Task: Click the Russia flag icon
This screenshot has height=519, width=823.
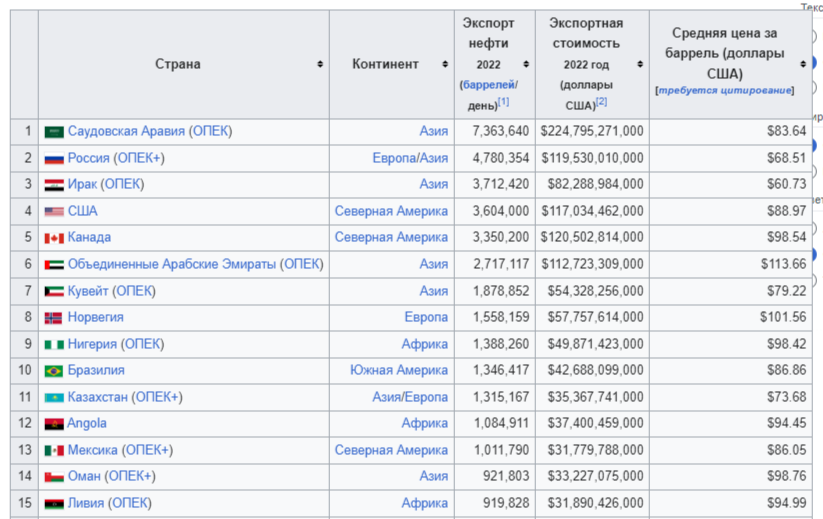Action: tap(54, 158)
